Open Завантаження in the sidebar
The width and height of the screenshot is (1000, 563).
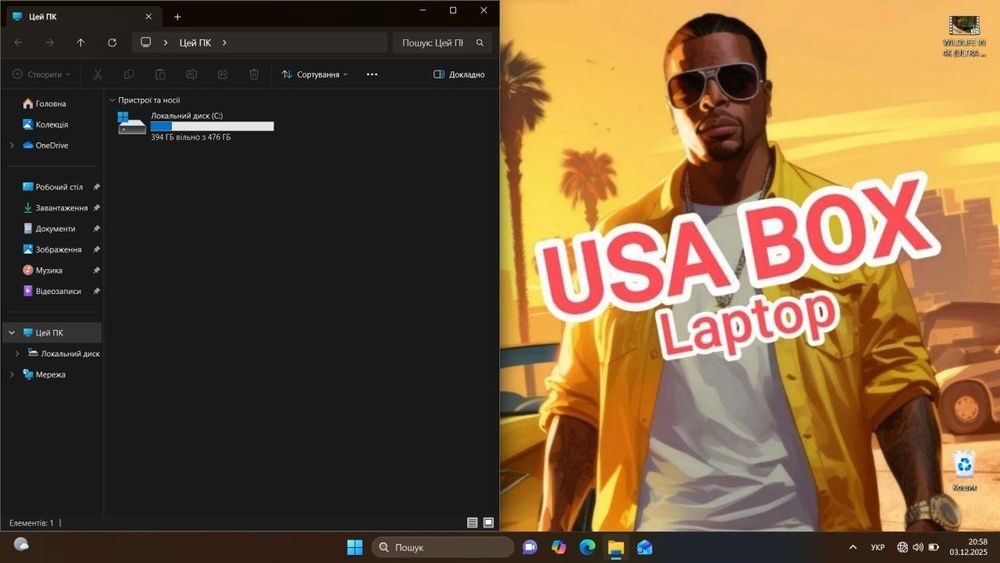pos(61,208)
